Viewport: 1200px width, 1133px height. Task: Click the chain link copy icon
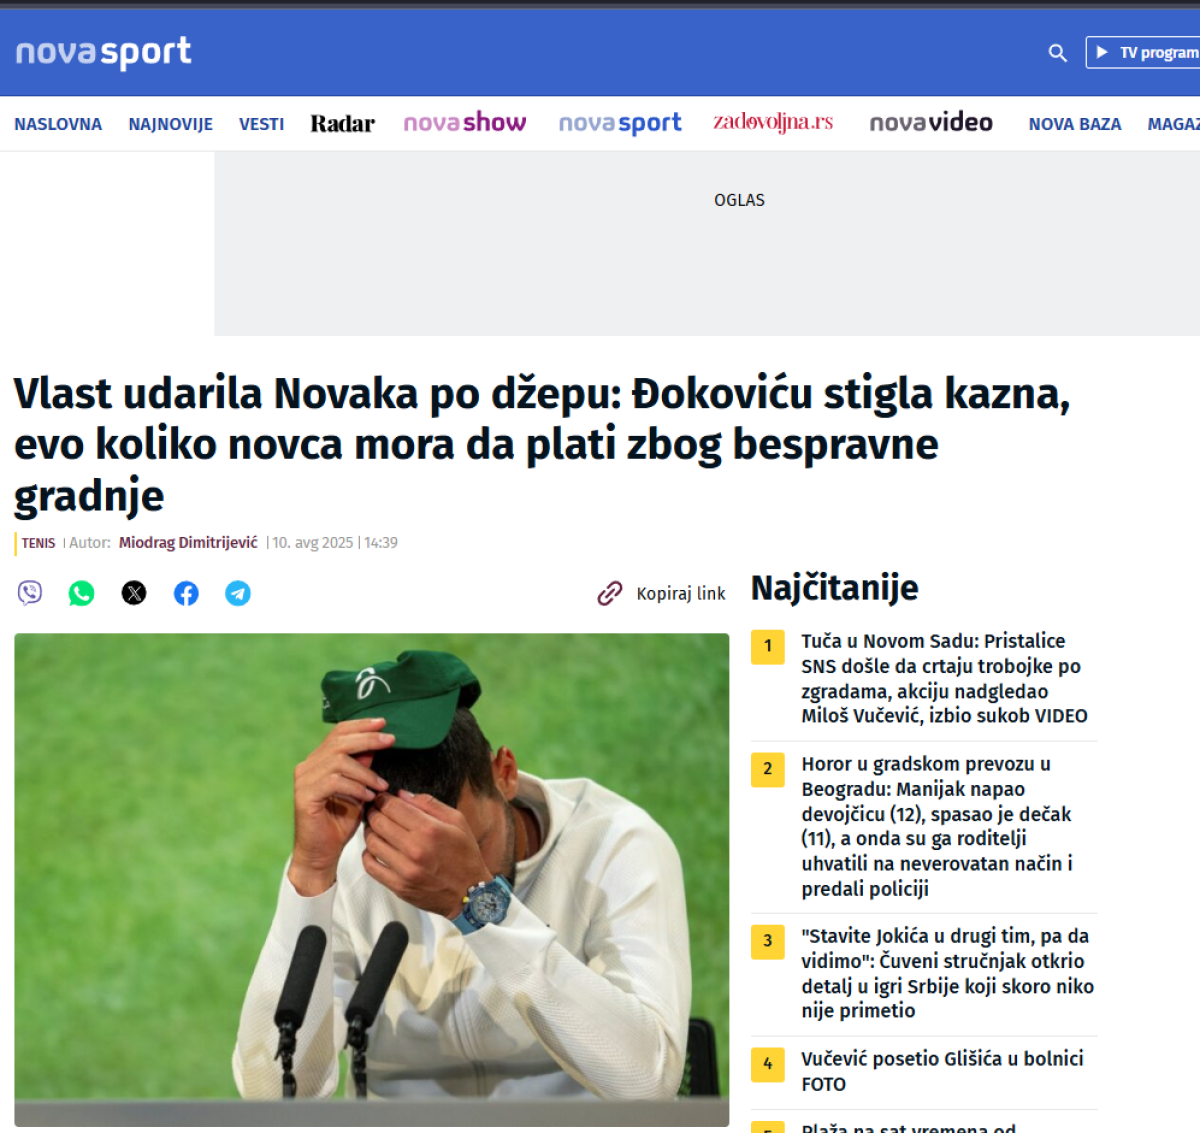(610, 594)
